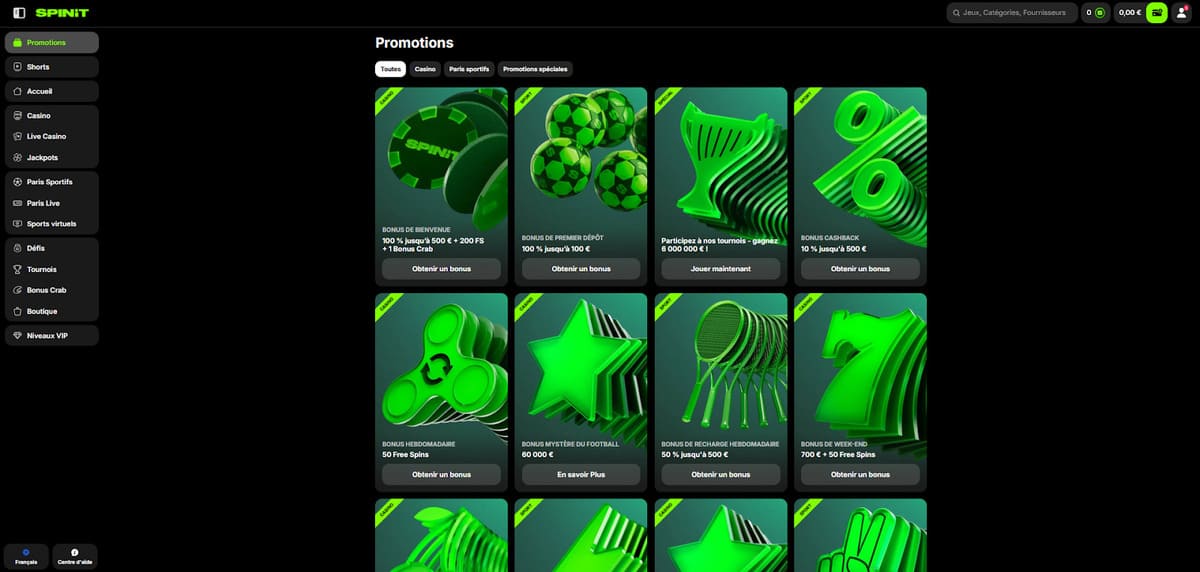This screenshot has width=1200, height=572.
Task: Click the SPINIT logo
Action: coord(62,13)
